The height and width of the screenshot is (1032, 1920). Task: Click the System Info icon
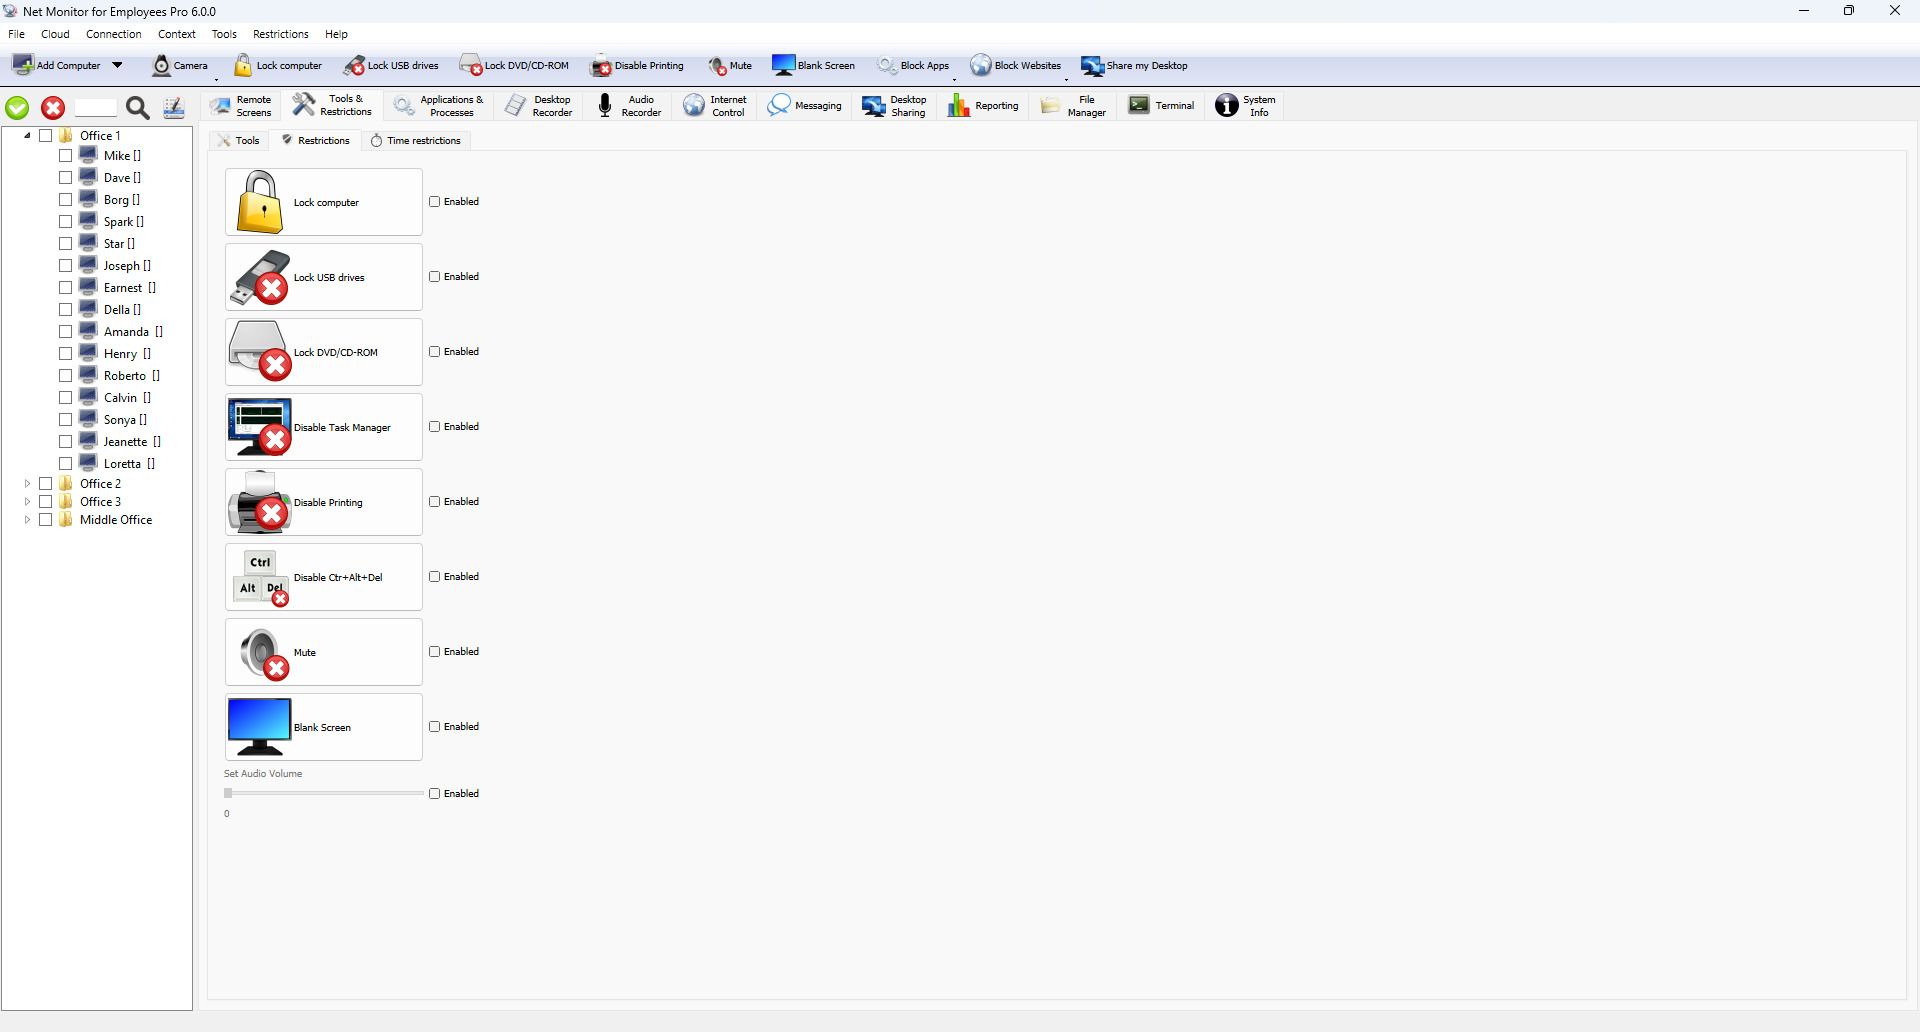1227,106
